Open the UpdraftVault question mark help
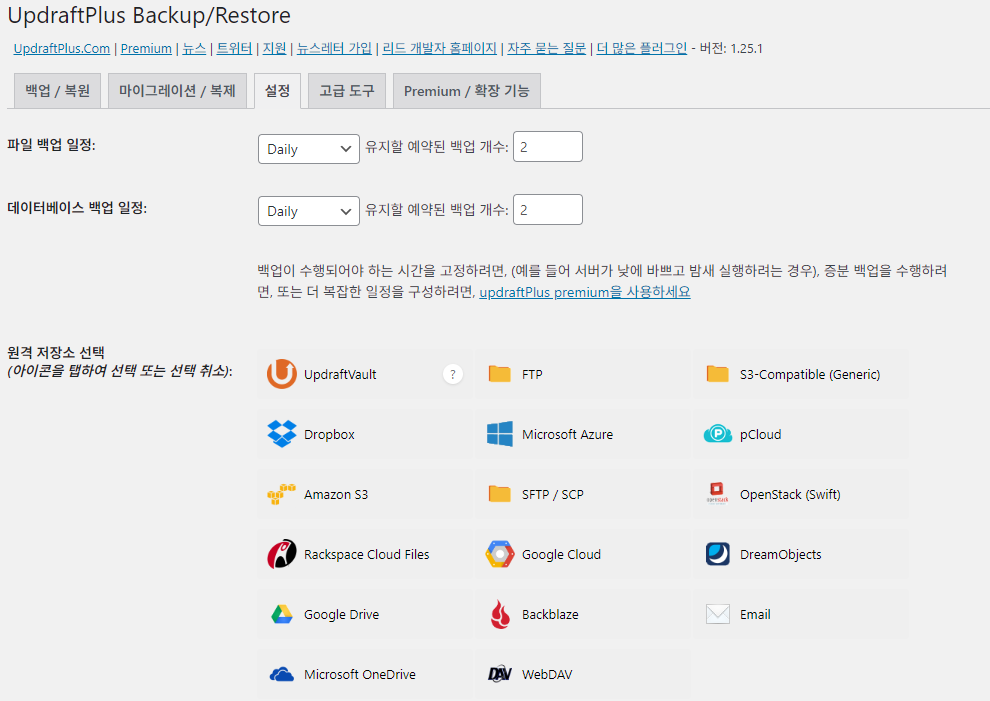 click(x=453, y=374)
